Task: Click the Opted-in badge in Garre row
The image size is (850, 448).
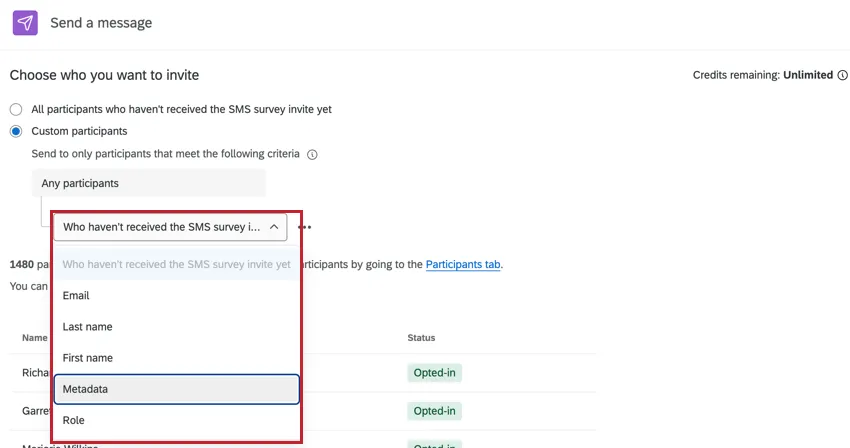Action: point(434,411)
